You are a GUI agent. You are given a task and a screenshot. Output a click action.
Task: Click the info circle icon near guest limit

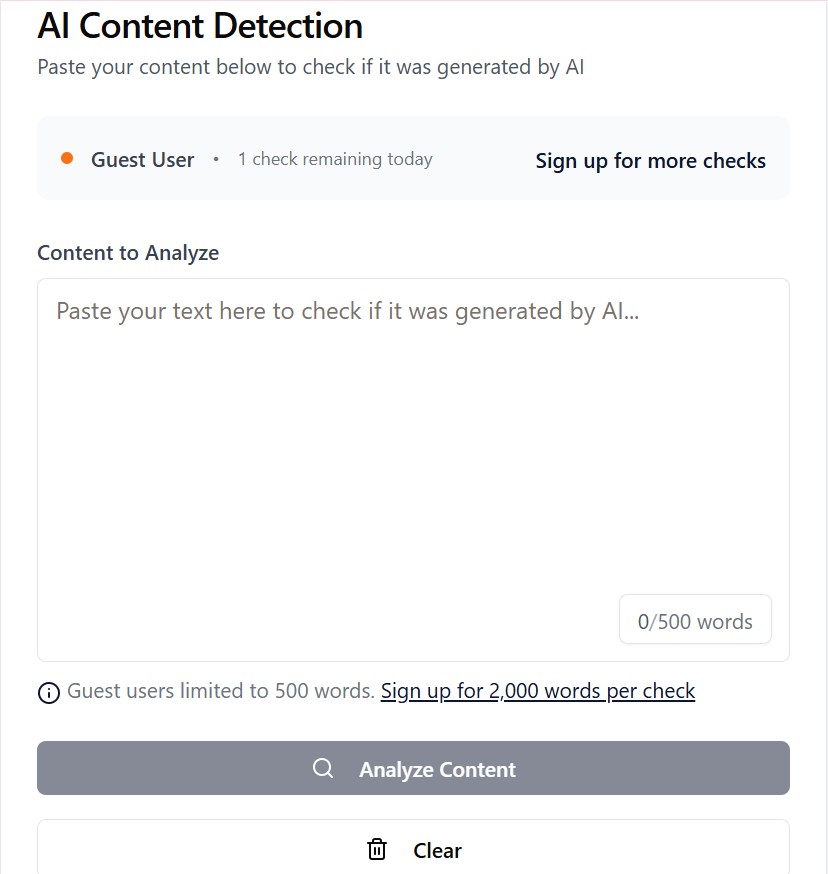coord(48,692)
